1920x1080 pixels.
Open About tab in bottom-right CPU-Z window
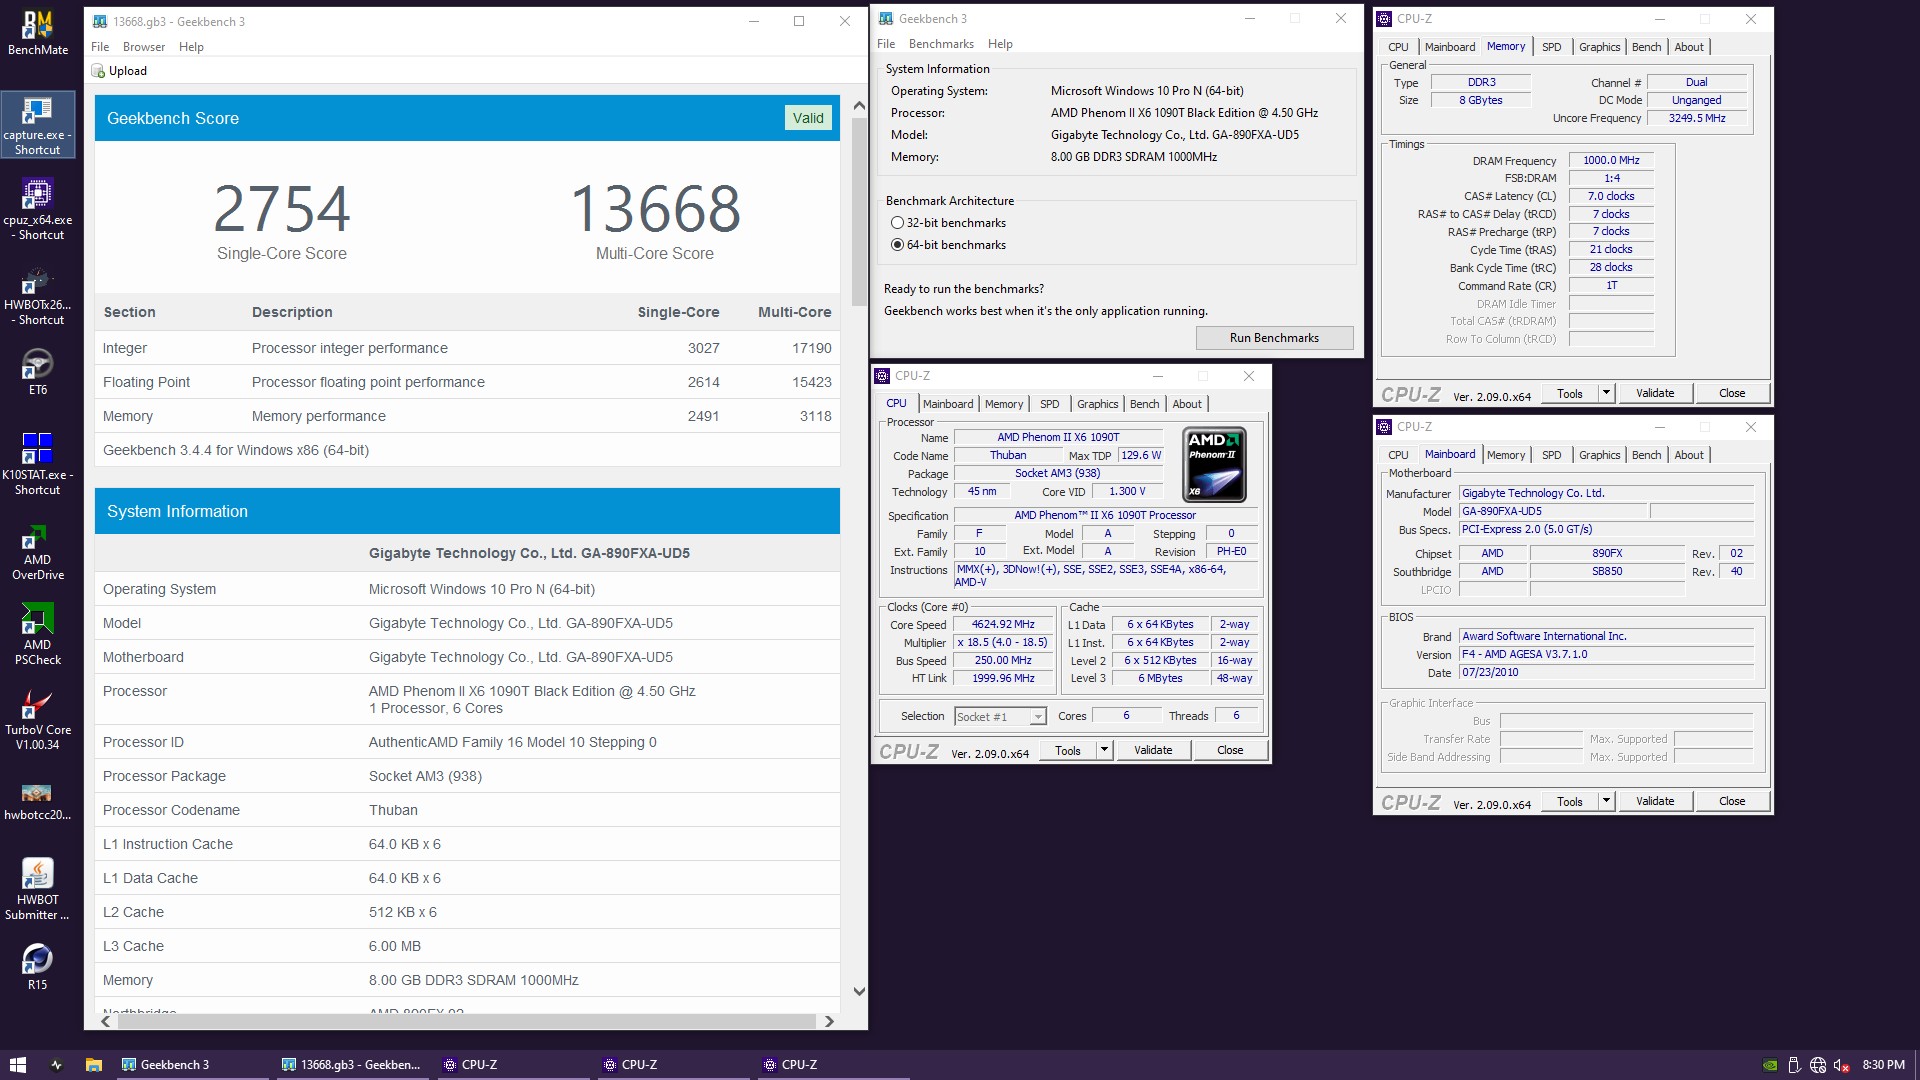(x=1689, y=455)
